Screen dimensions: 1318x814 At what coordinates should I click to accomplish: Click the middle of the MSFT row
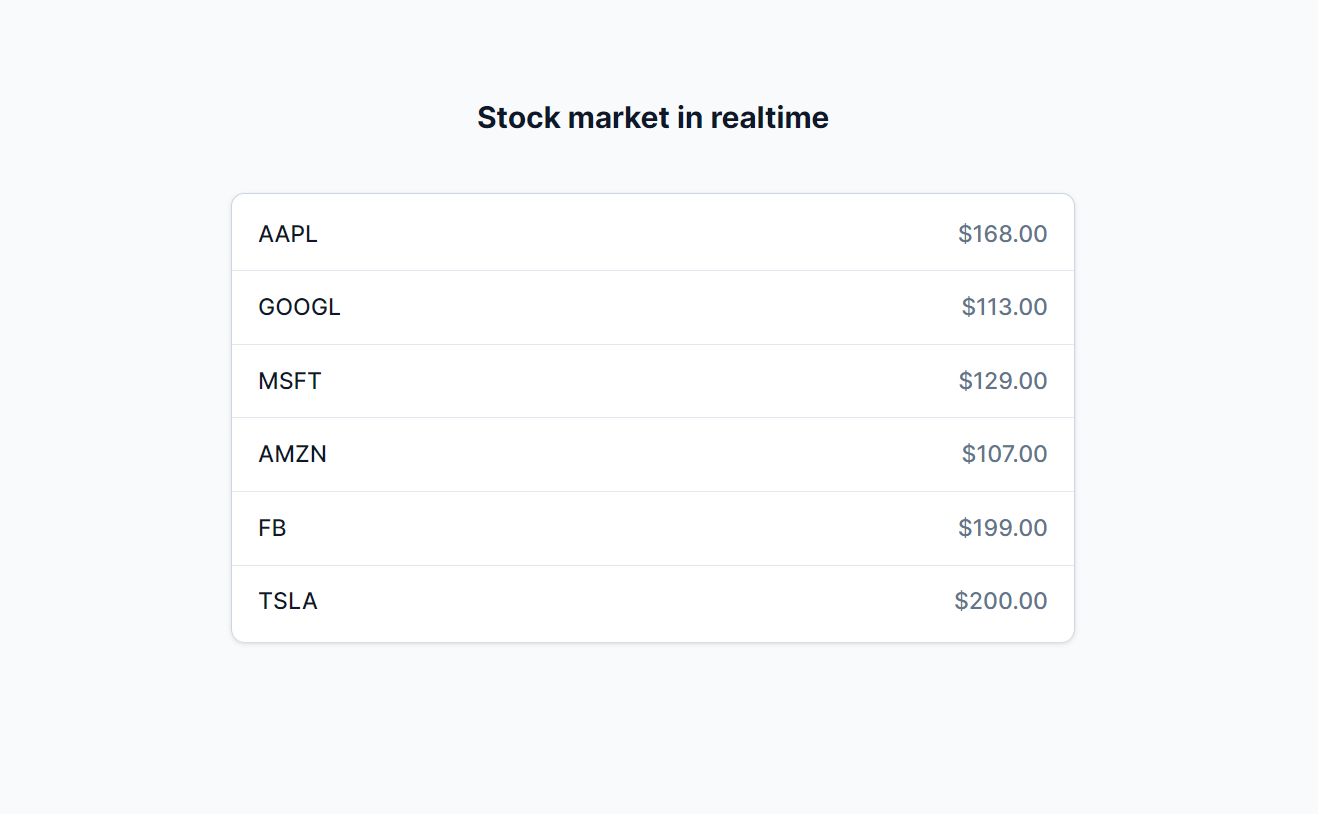coord(653,381)
